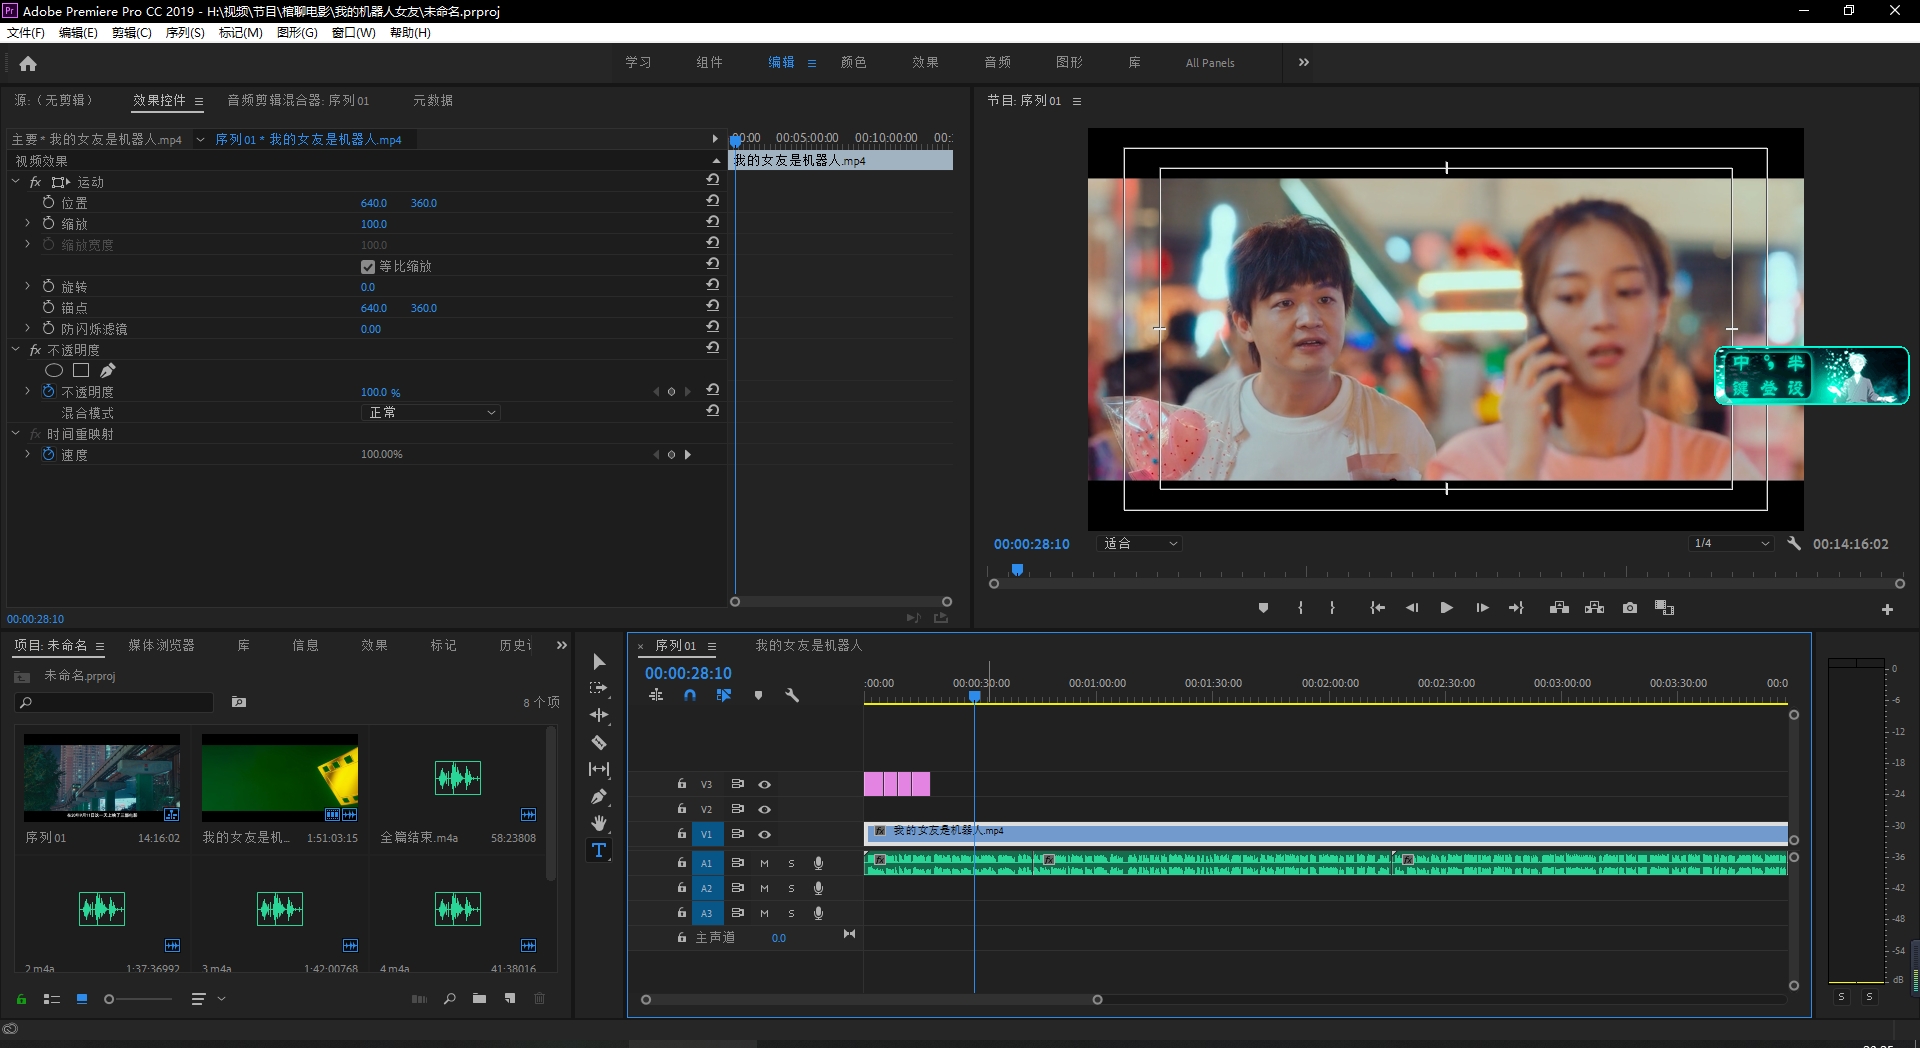Click Mark In bracket in Program monitor
1920x1048 pixels.
pos(1300,608)
